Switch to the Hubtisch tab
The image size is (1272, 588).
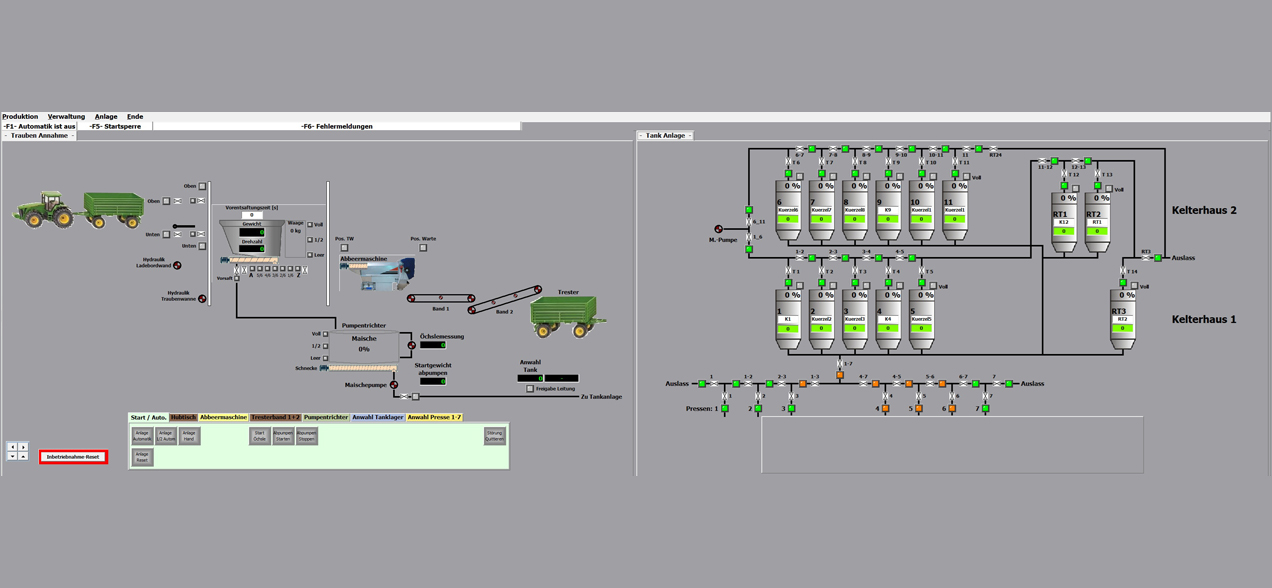pyautogui.click(x=183, y=417)
